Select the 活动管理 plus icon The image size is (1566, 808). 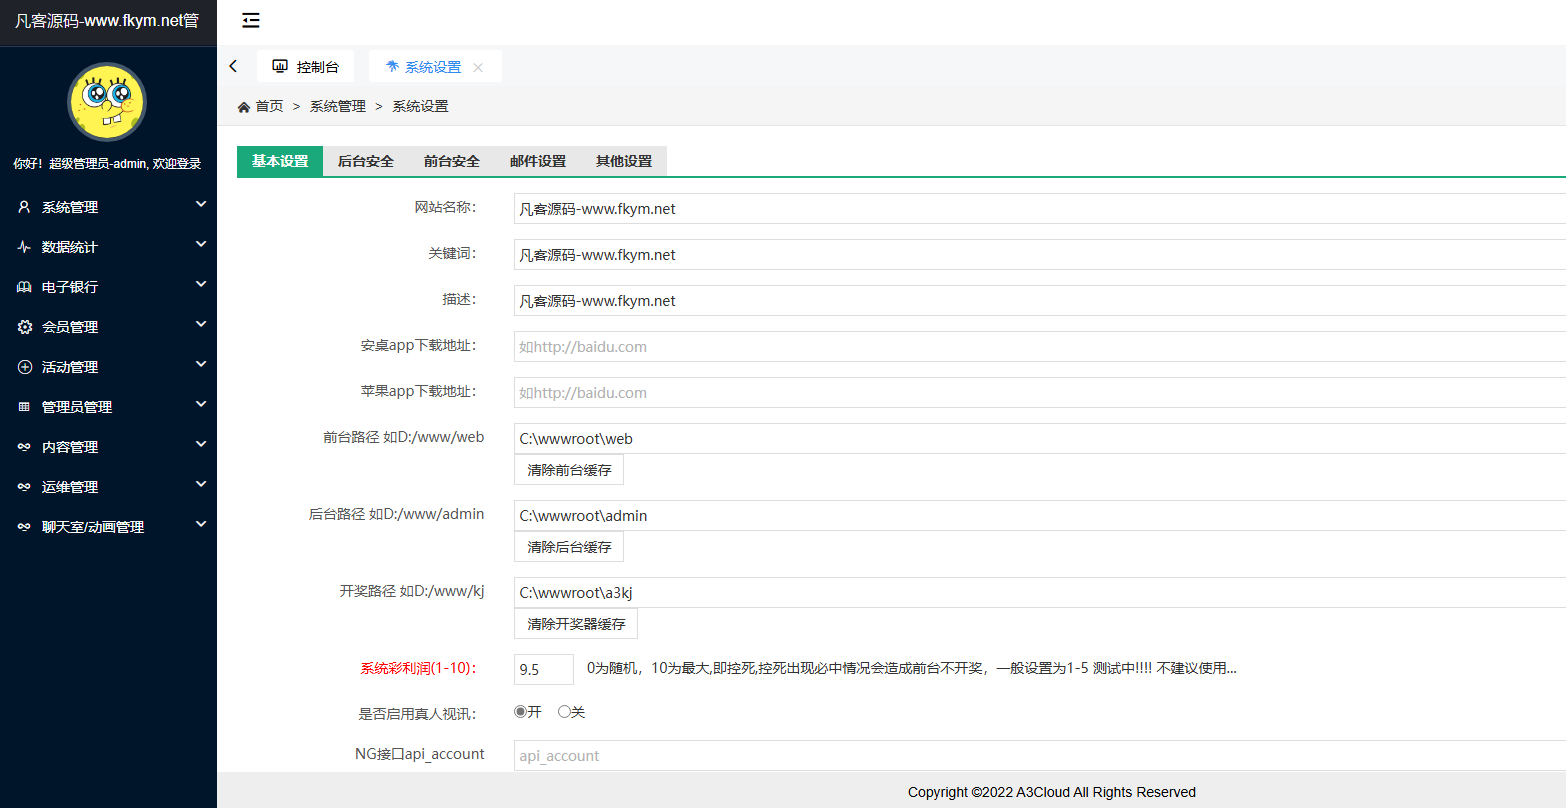coord(21,367)
